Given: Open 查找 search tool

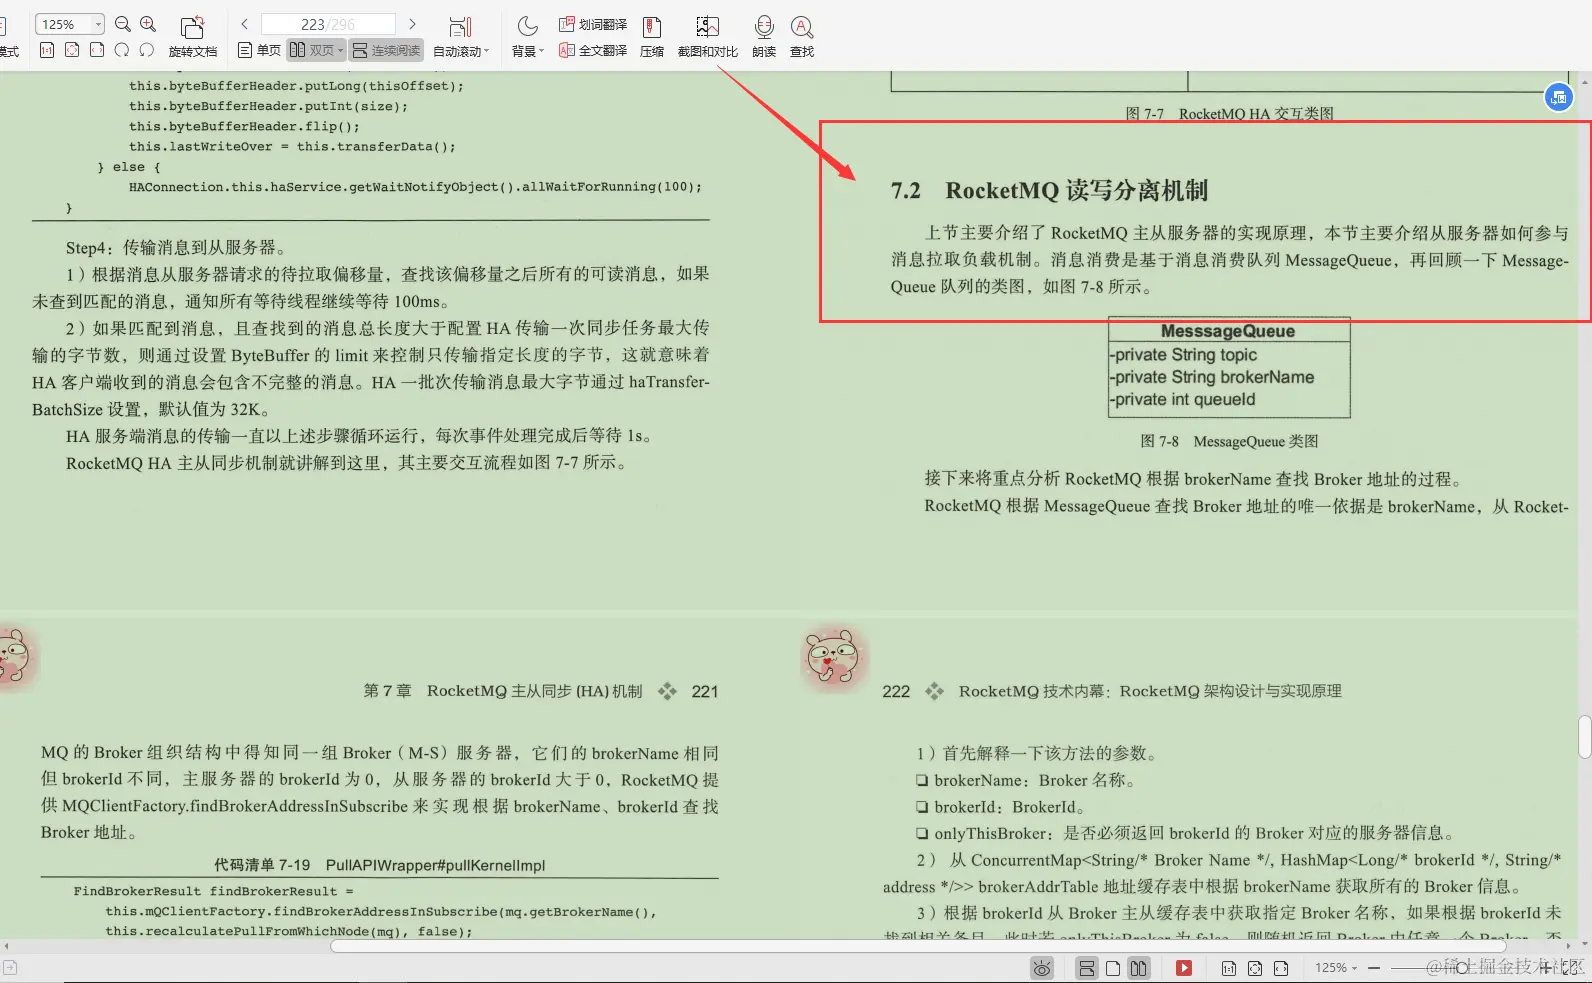Looking at the screenshot, I should point(802,37).
